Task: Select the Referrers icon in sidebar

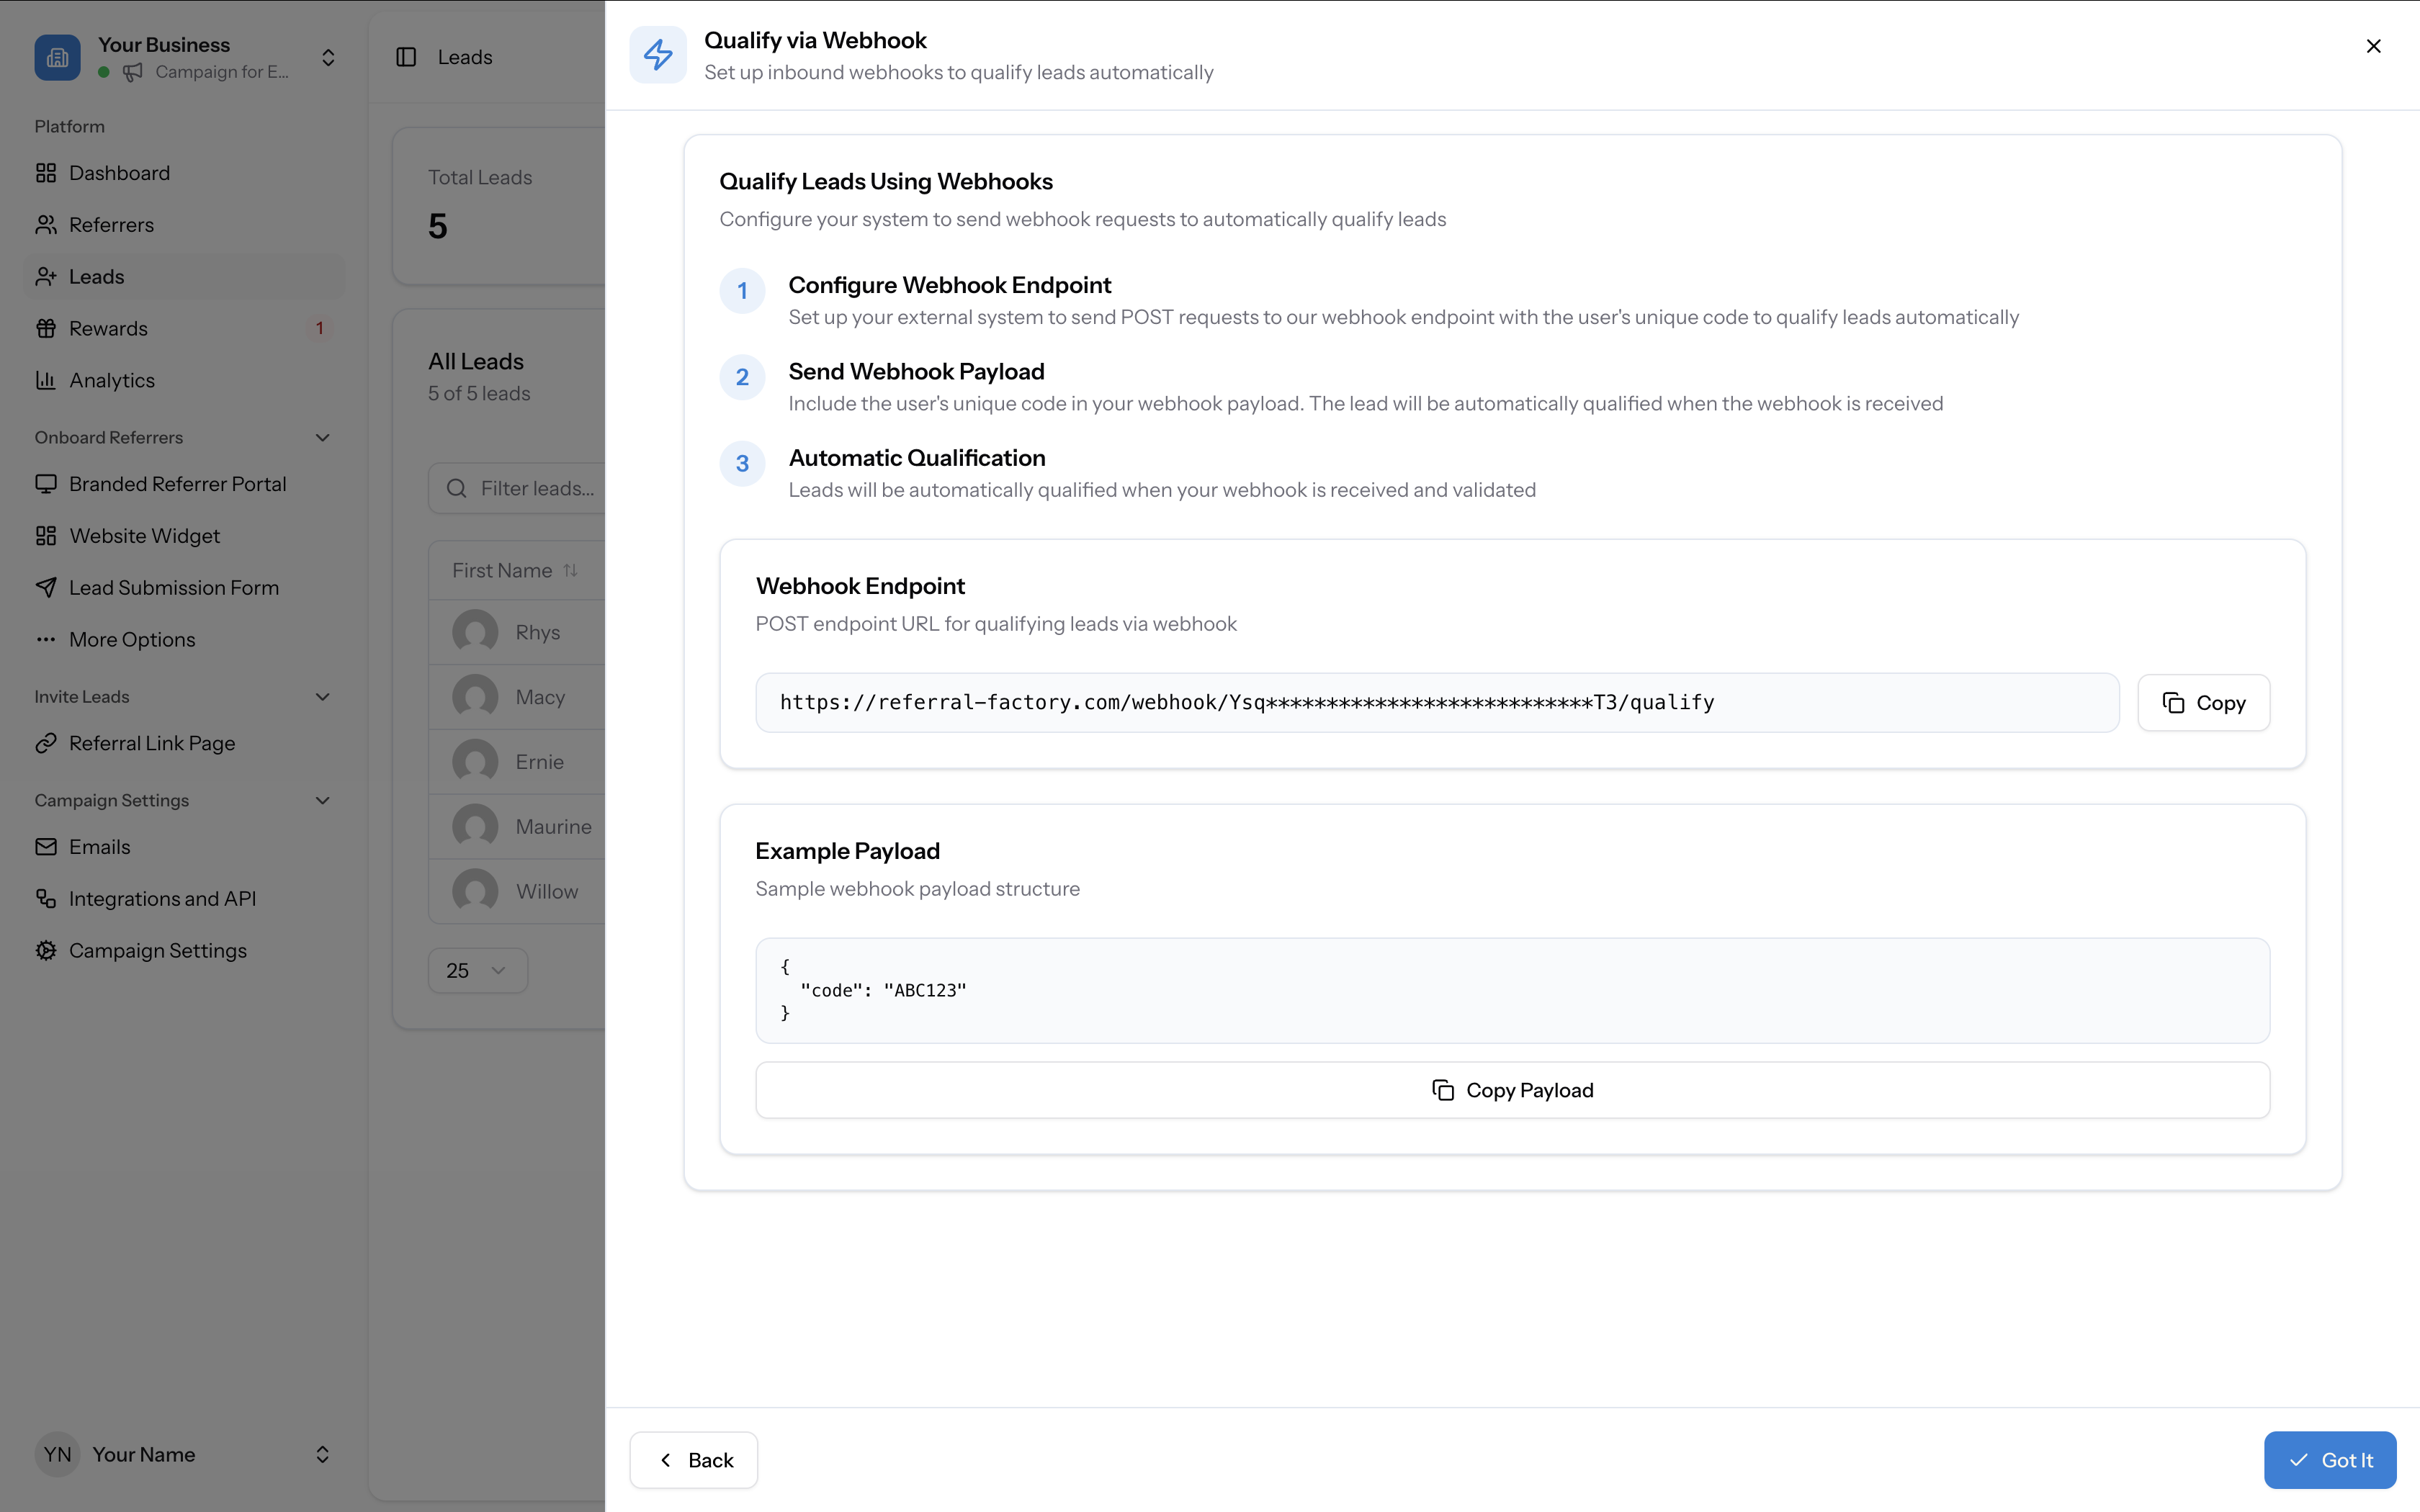Action: coord(46,224)
